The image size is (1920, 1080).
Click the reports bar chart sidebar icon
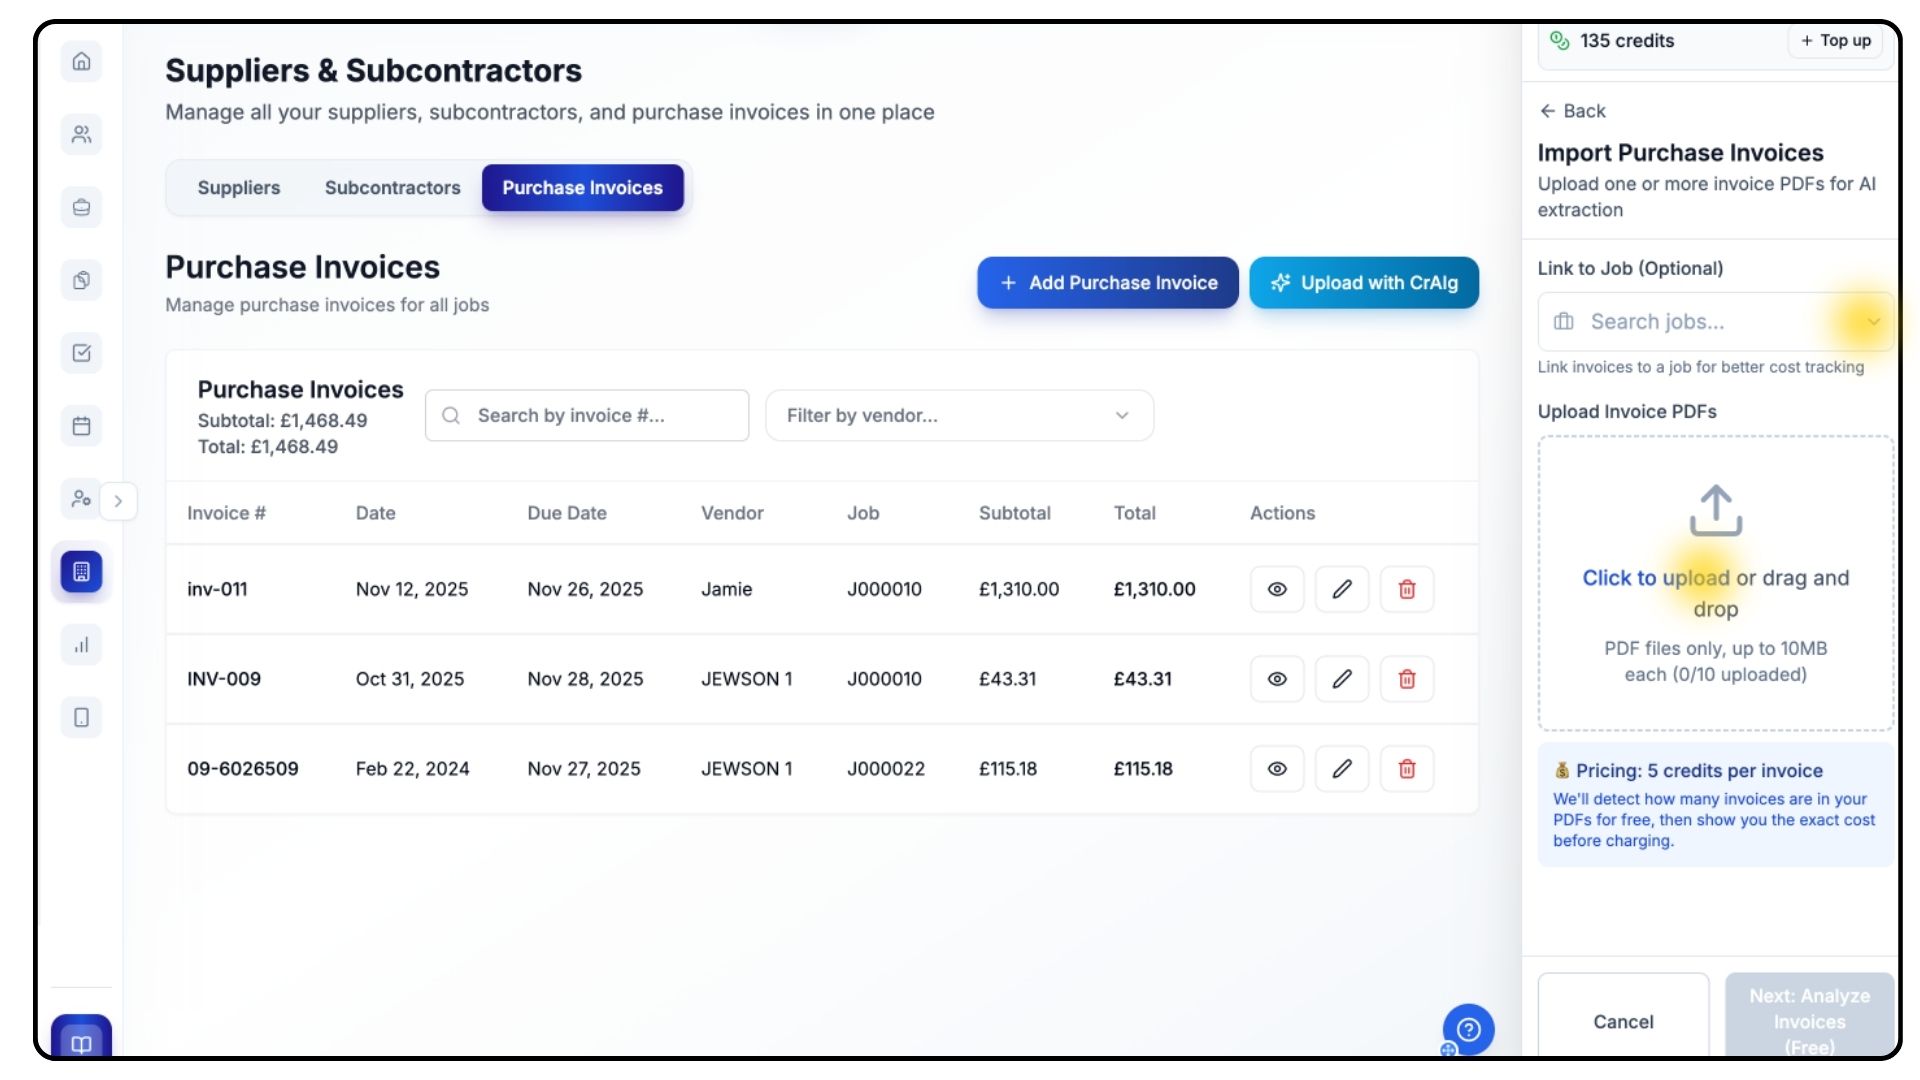click(81, 645)
